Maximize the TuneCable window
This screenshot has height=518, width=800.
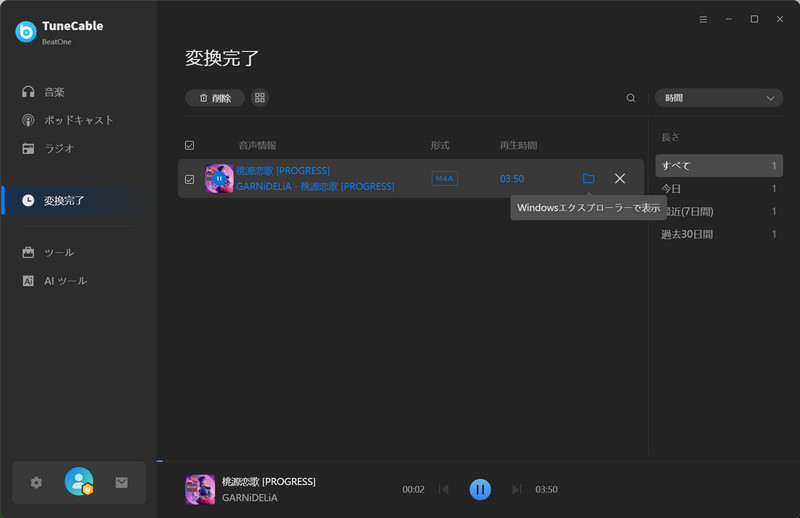(x=754, y=19)
